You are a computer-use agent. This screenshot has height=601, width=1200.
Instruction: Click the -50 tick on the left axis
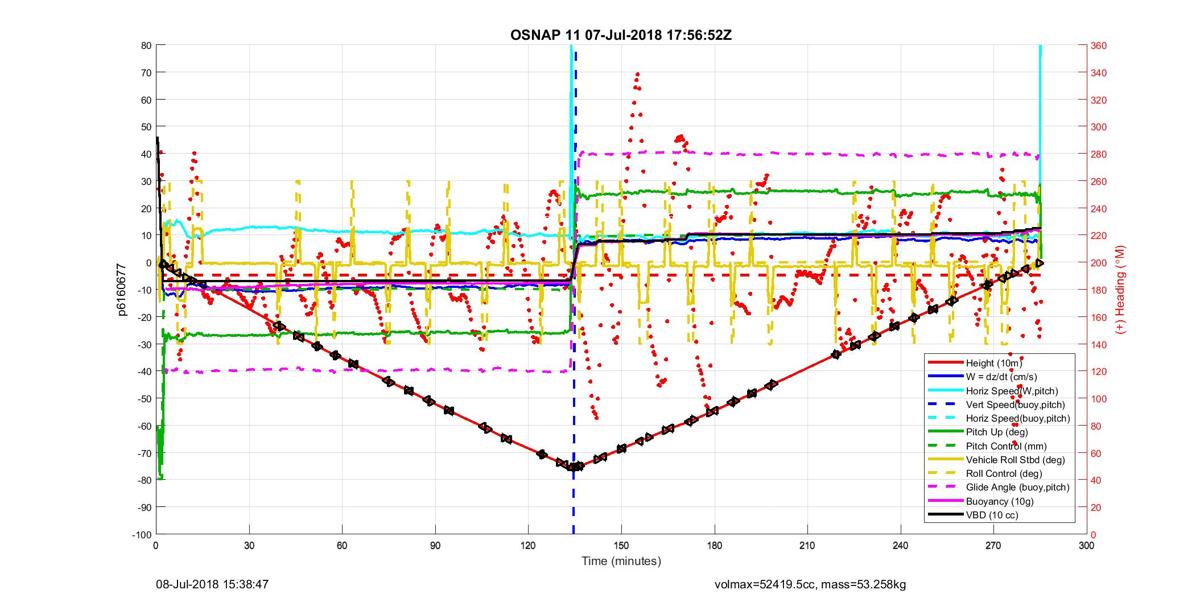click(143, 398)
